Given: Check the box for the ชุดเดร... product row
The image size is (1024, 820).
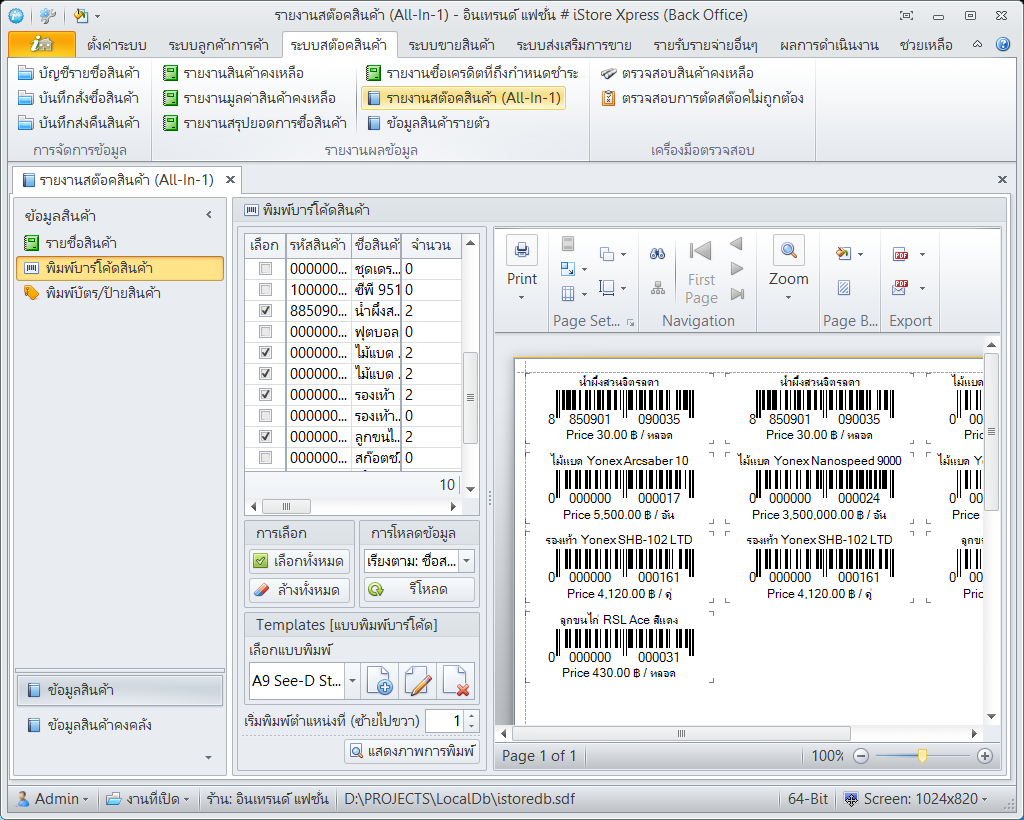Looking at the screenshot, I should (x=265, y=268).
